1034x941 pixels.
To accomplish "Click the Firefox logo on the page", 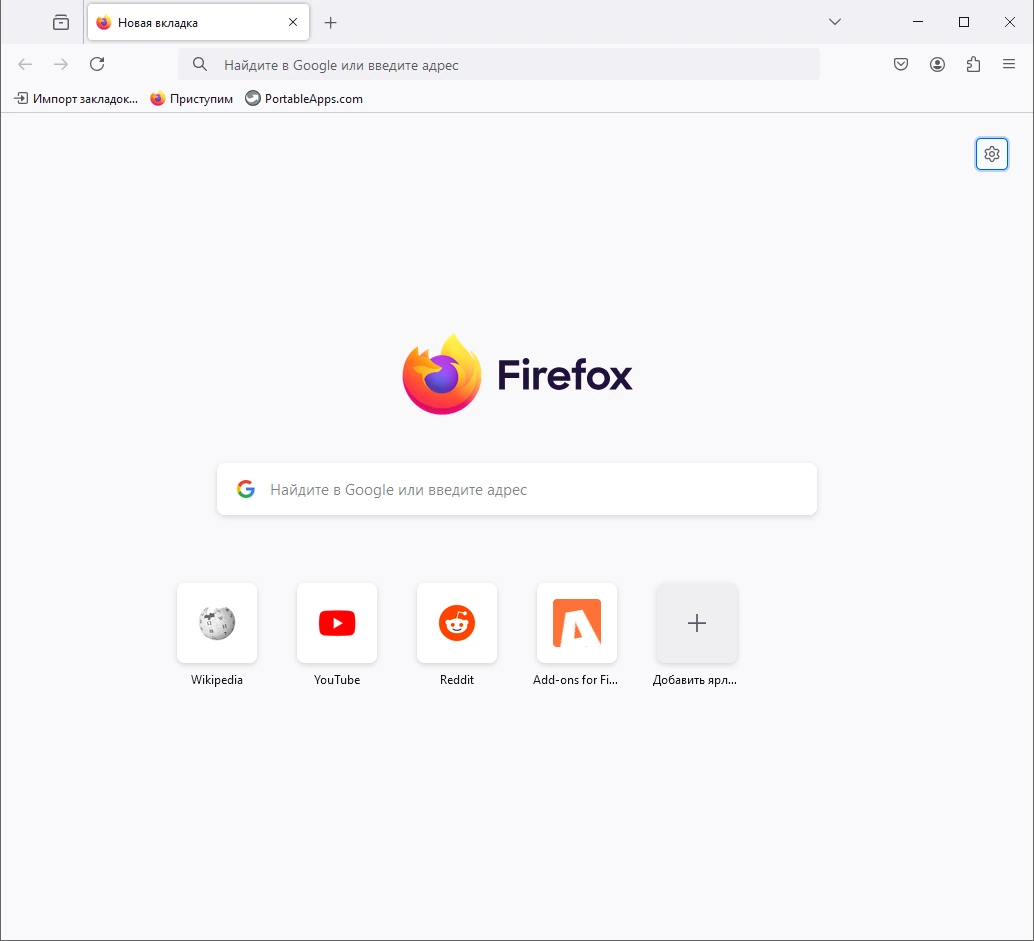I will point(517,375).
